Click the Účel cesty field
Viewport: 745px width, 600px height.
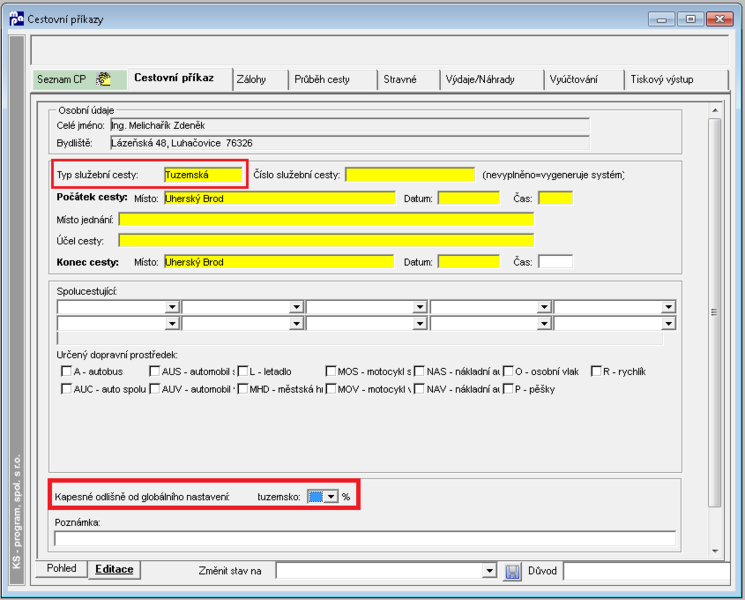[326, 240]
